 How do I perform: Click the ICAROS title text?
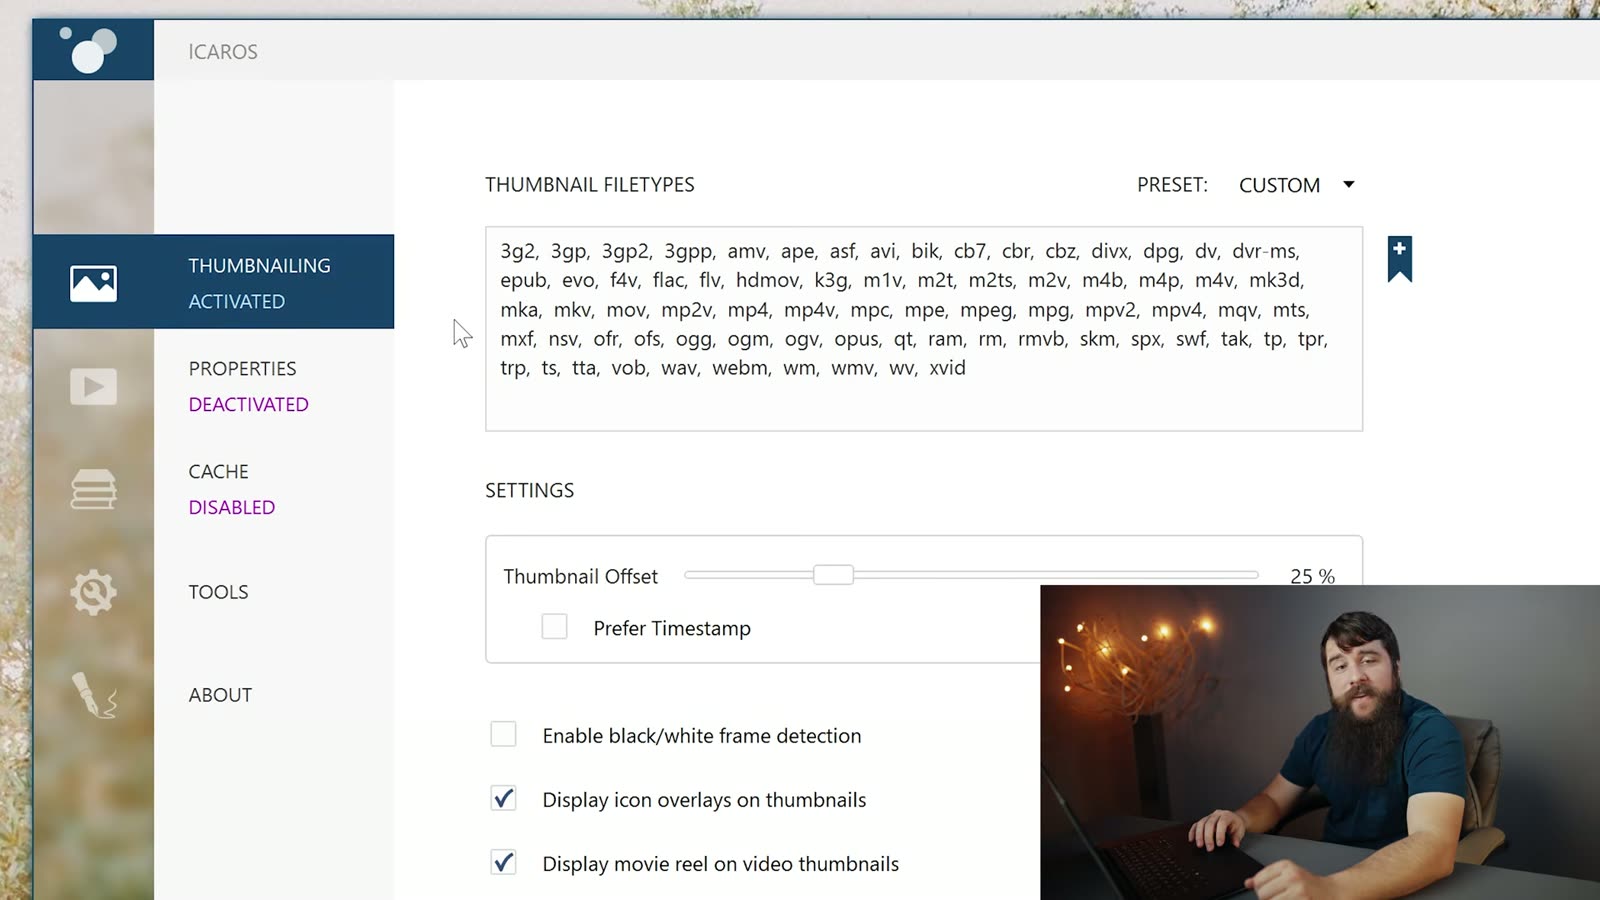pyautogui.click(x=223, y=52)
